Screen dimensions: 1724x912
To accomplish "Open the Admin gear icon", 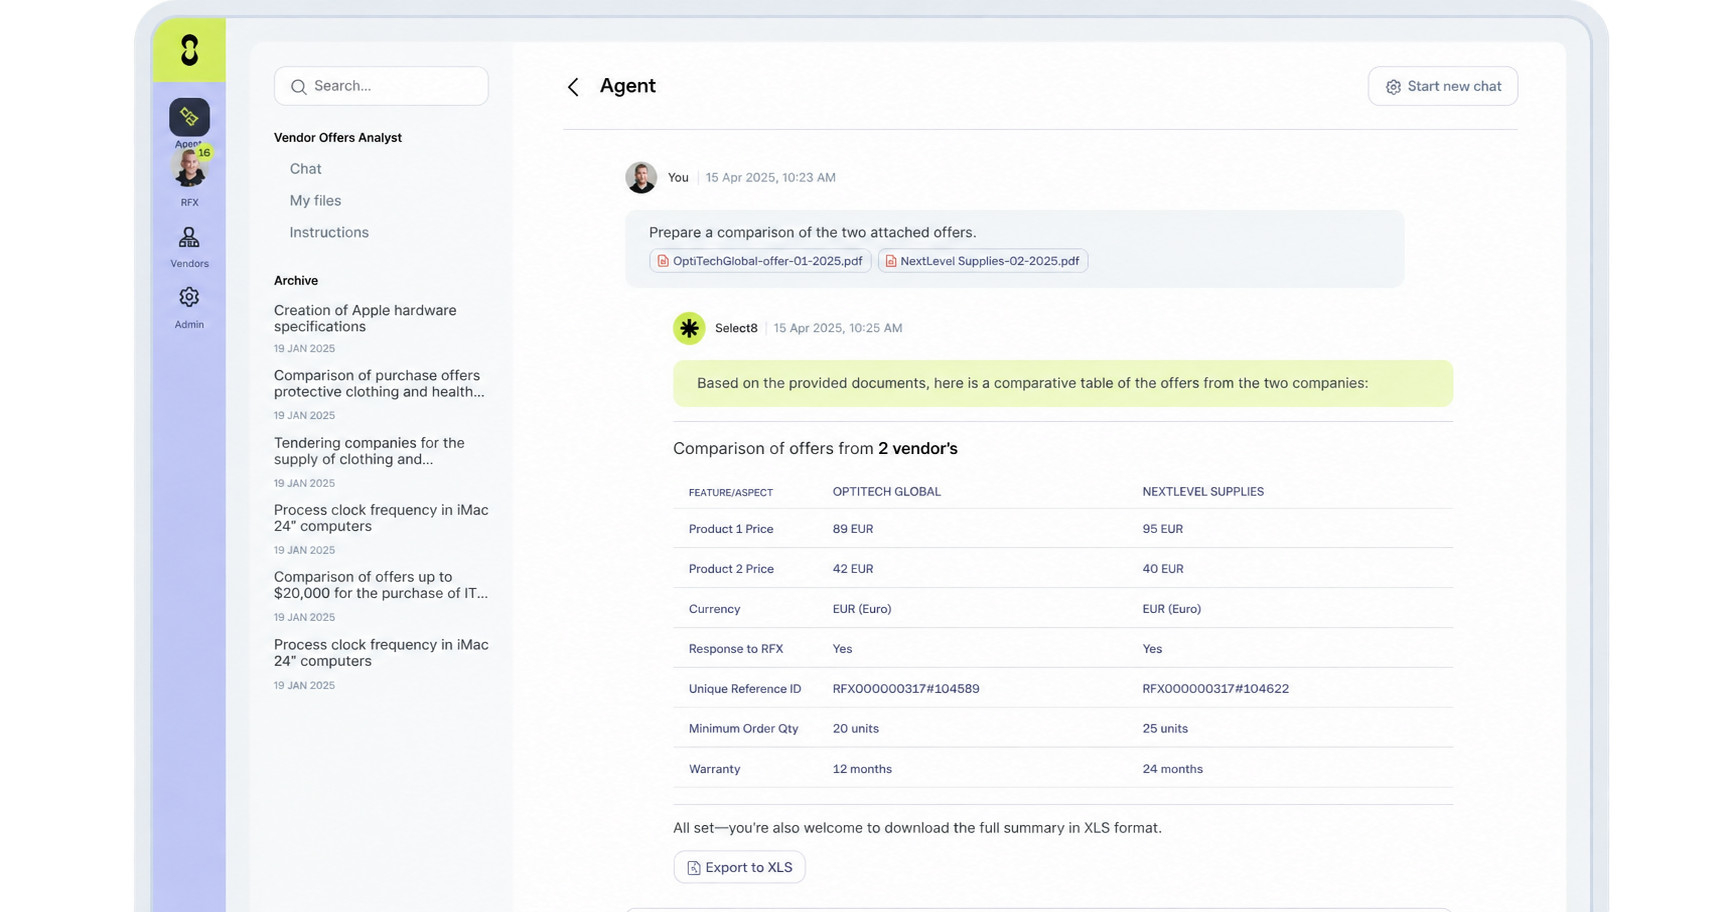I will 189,297.
